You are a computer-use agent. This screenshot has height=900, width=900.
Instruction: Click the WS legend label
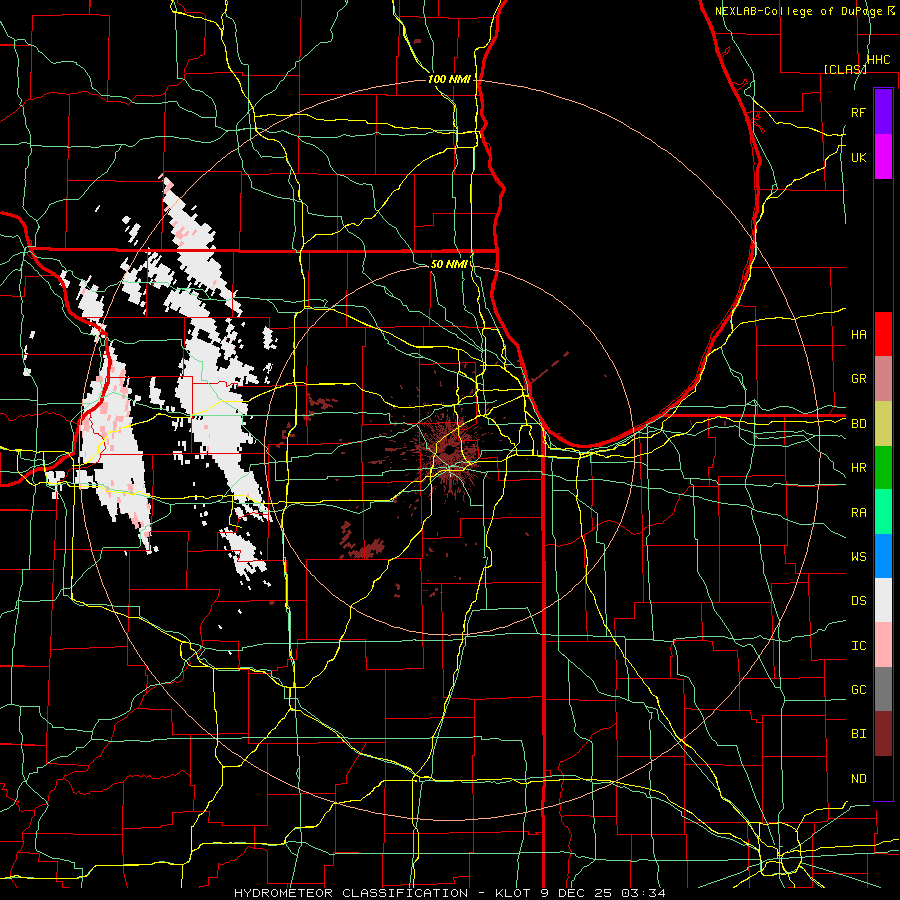tap(858, 557)
